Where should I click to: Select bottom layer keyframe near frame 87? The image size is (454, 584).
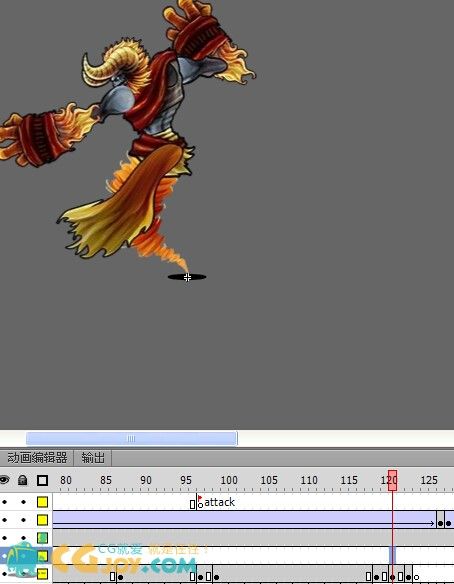click(120, 577)
